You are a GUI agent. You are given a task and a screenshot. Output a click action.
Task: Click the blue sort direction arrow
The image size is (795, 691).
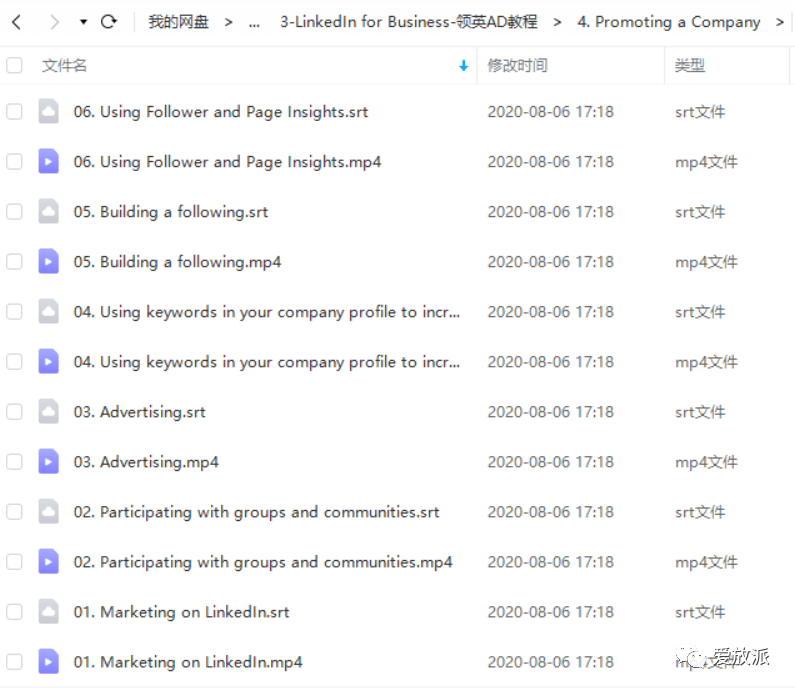463,65
